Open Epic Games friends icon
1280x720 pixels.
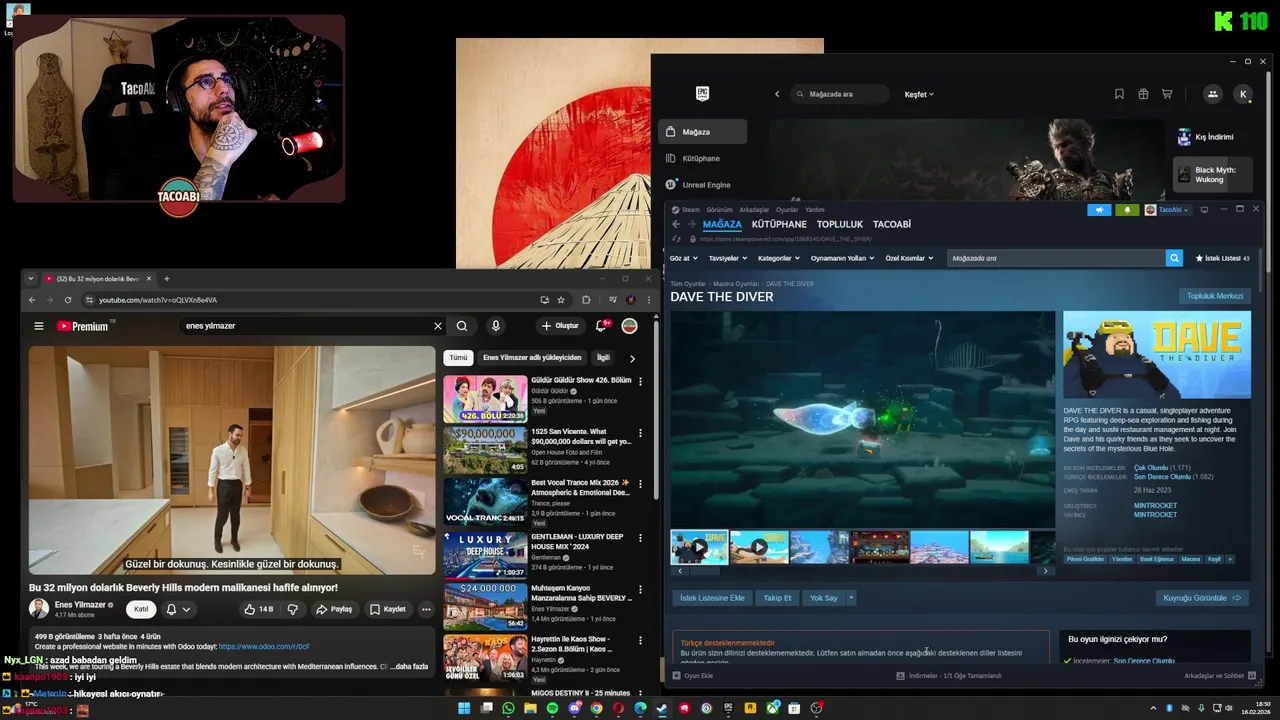click(x=1212, y=94)
